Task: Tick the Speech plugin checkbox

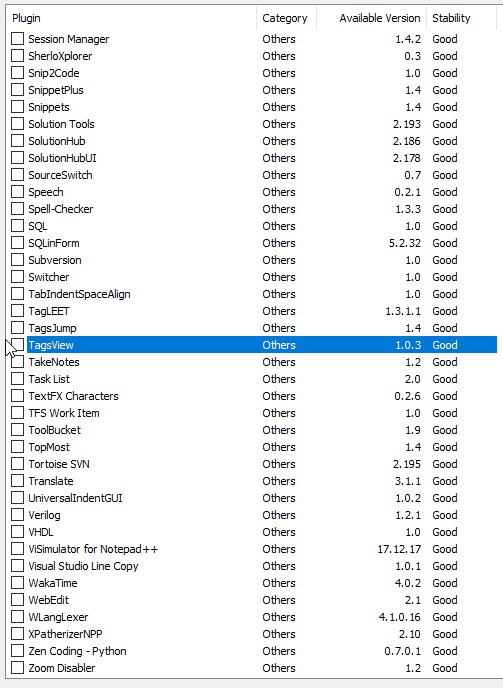Action: coord(18,192)
